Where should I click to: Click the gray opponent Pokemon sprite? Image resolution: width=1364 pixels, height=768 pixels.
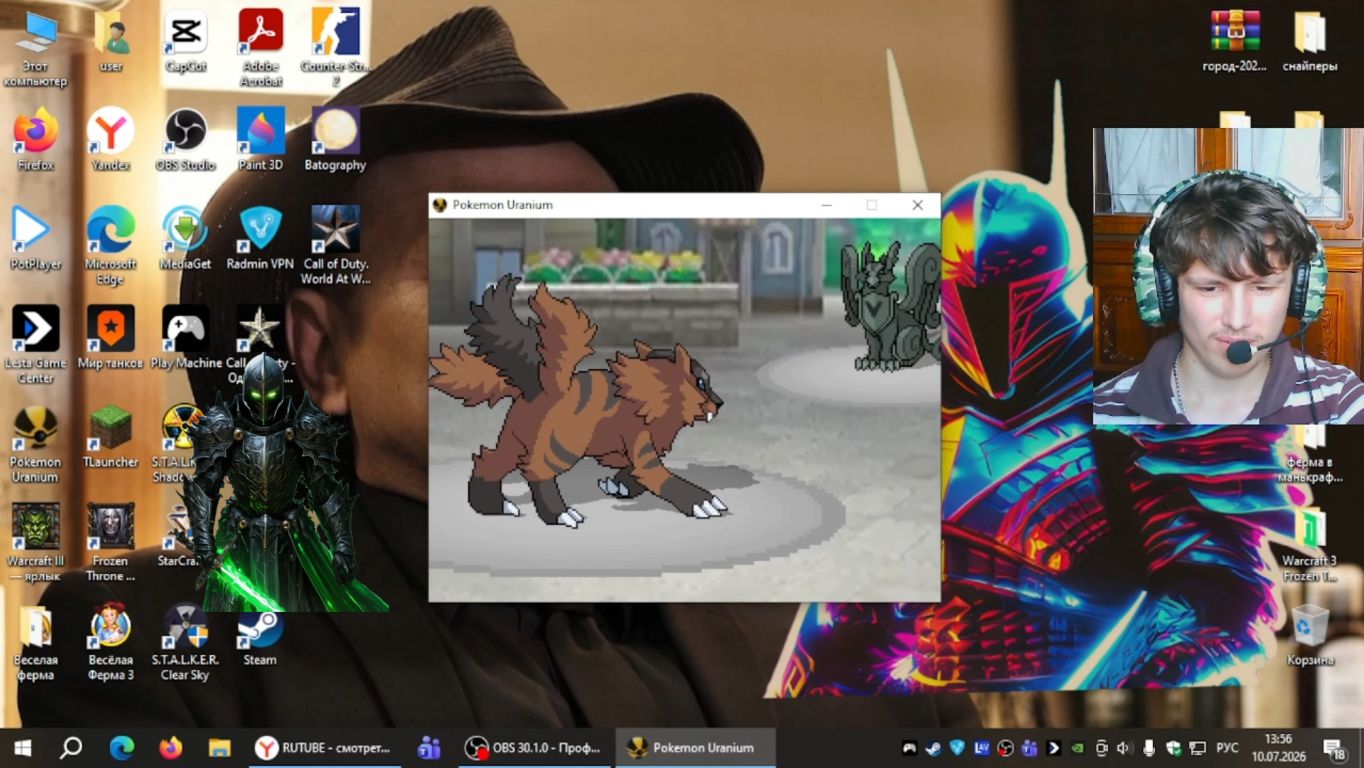point(890,305)
